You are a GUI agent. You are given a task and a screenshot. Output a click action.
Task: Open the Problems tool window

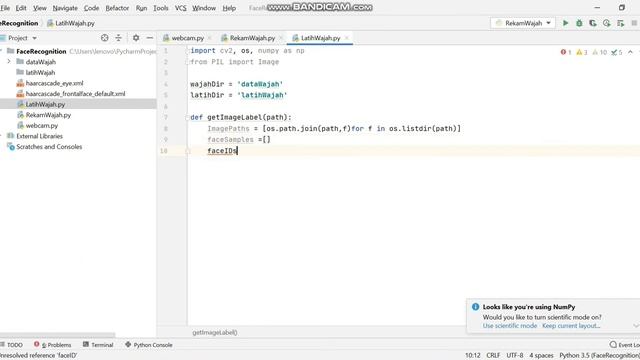tap(53, 345)
